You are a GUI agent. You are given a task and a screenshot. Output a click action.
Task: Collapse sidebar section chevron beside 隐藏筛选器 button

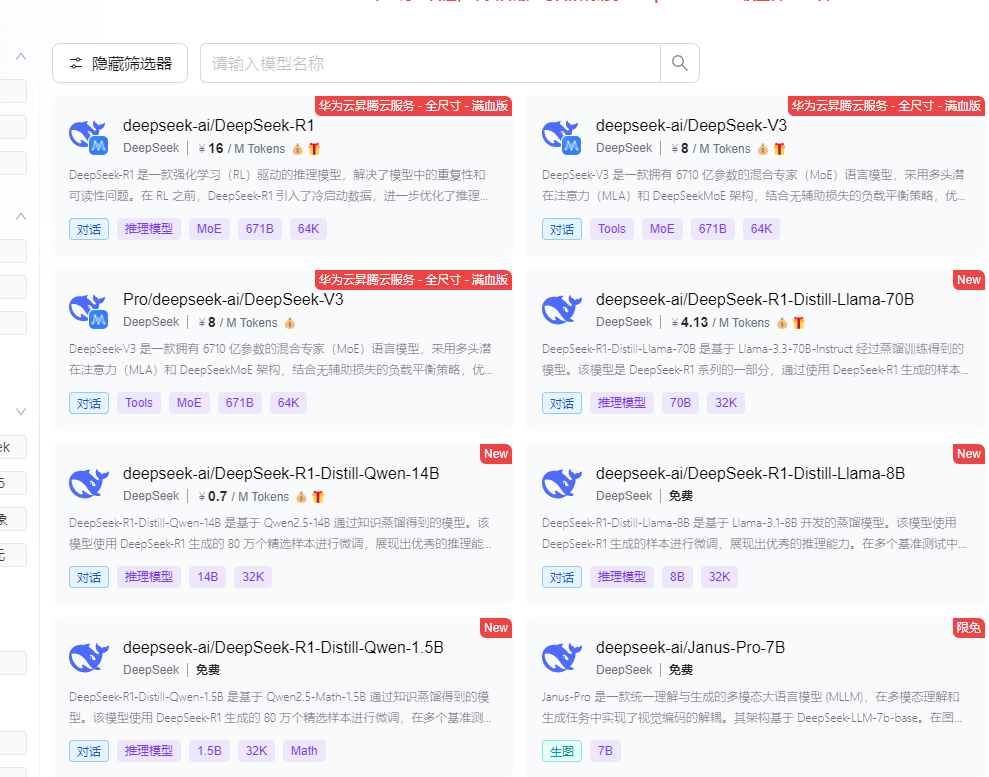coord(21,56)
